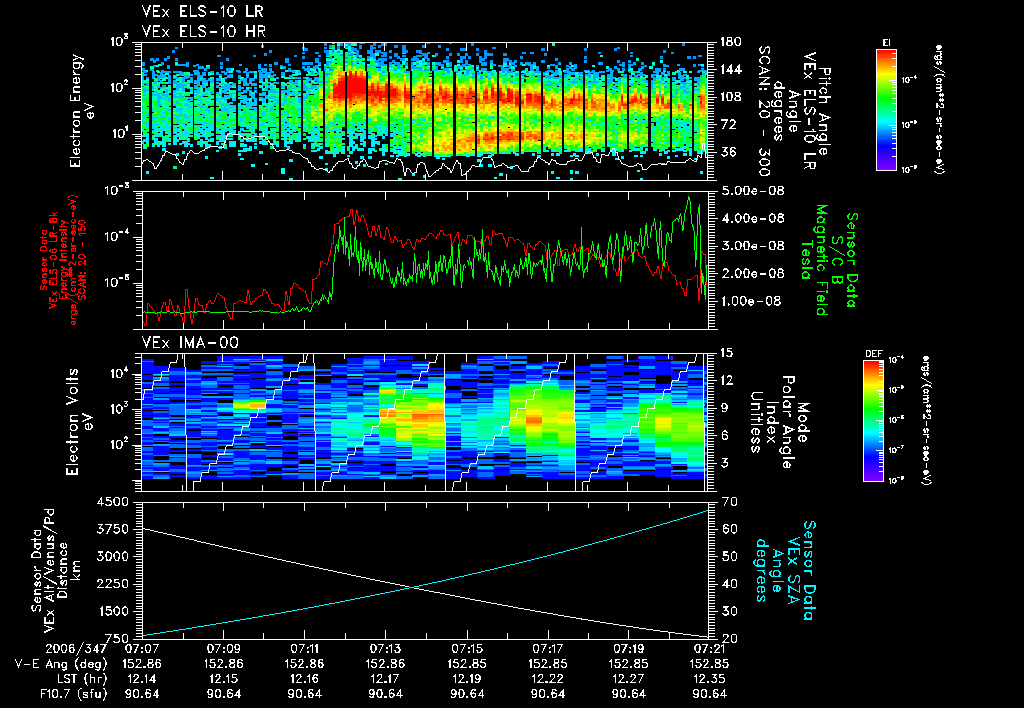Click the time tick label 07:15
This screenshot has width=1024, height=708.
pyautogui.click(x=467, y=650)
